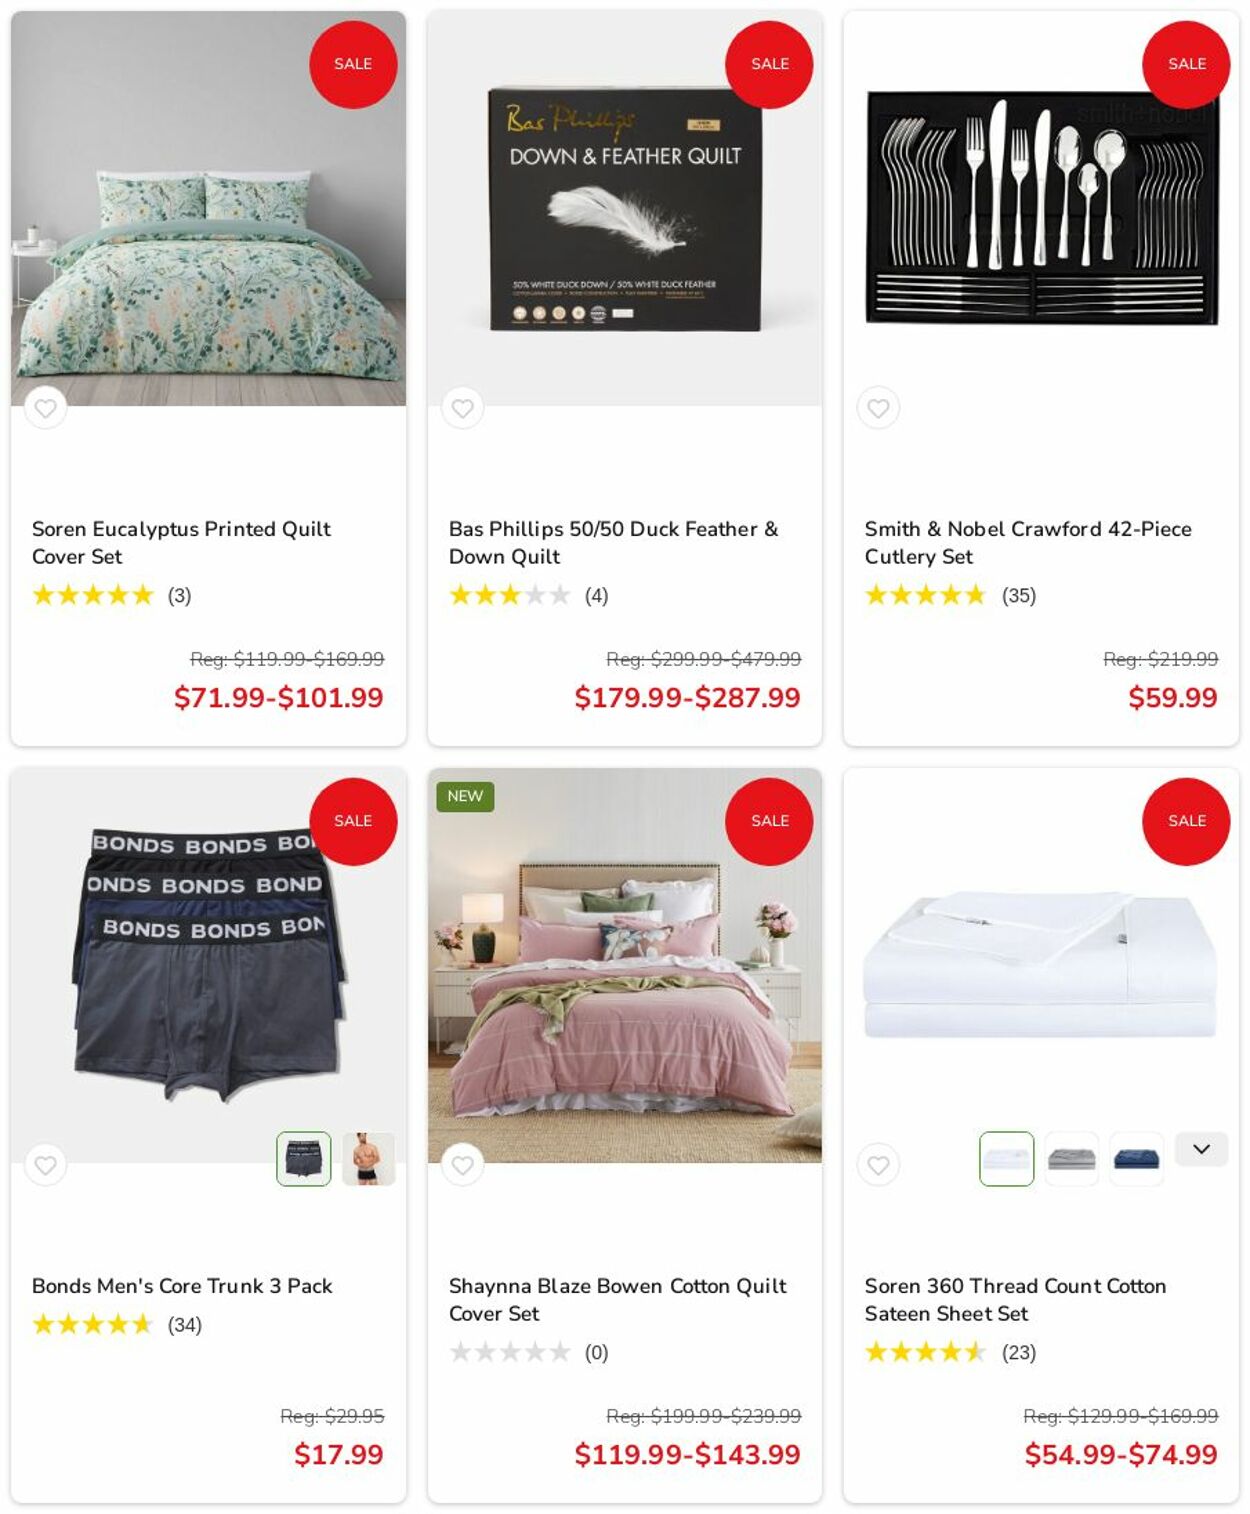1250x1514 pixels.
Task: Favorite the Bas Phillips Duck Feather Quilt
Action: 462,408
